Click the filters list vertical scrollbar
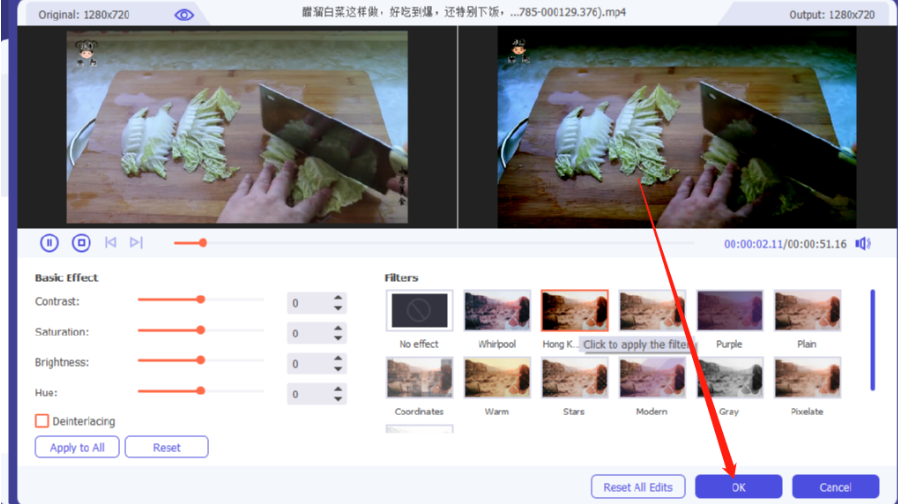 (x=872, y=340)
